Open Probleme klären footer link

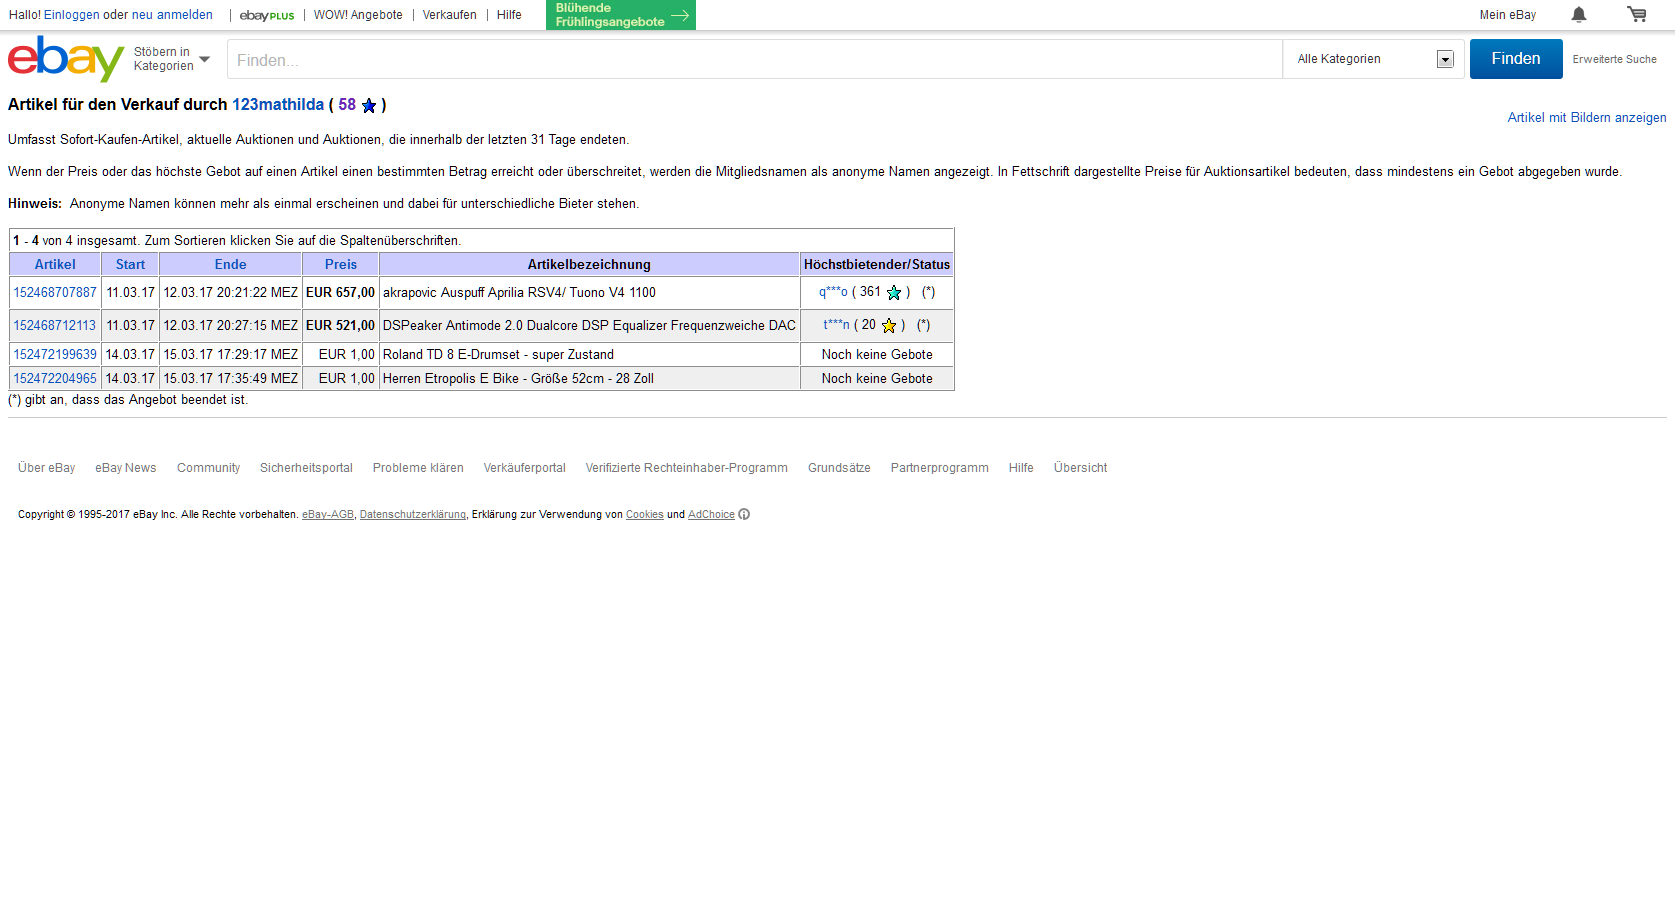tap(418, 468)
